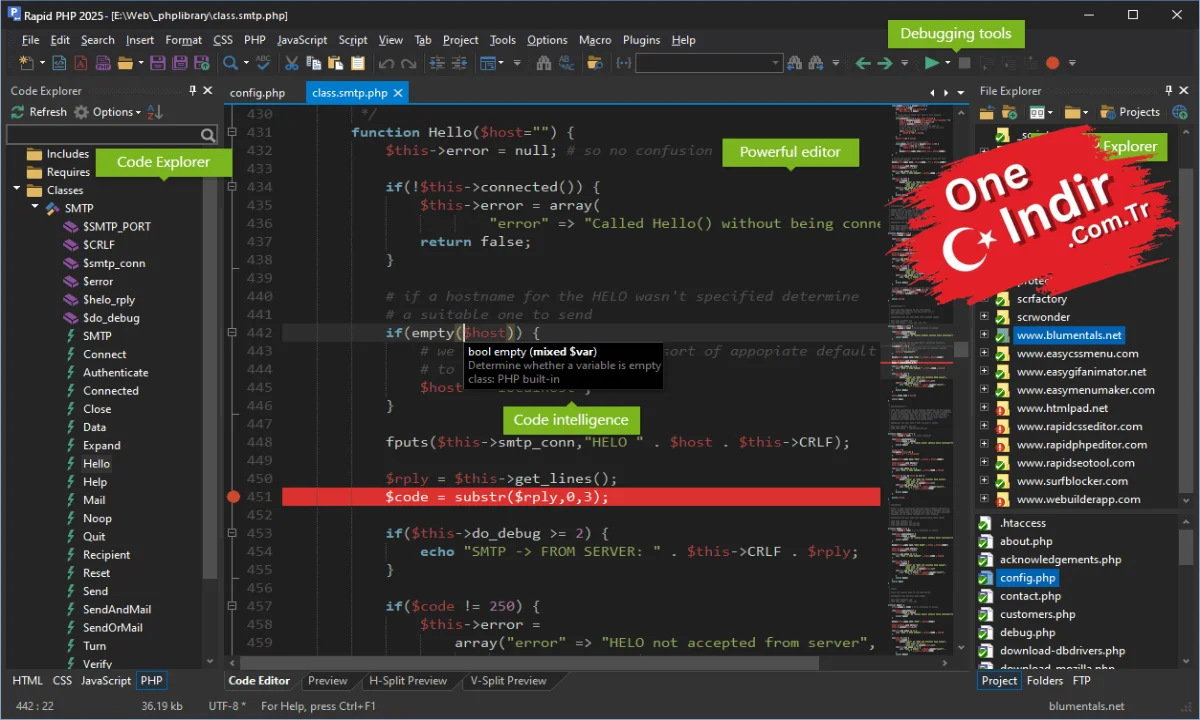Click the Refresh button in Code Explorer

[39, 112]
